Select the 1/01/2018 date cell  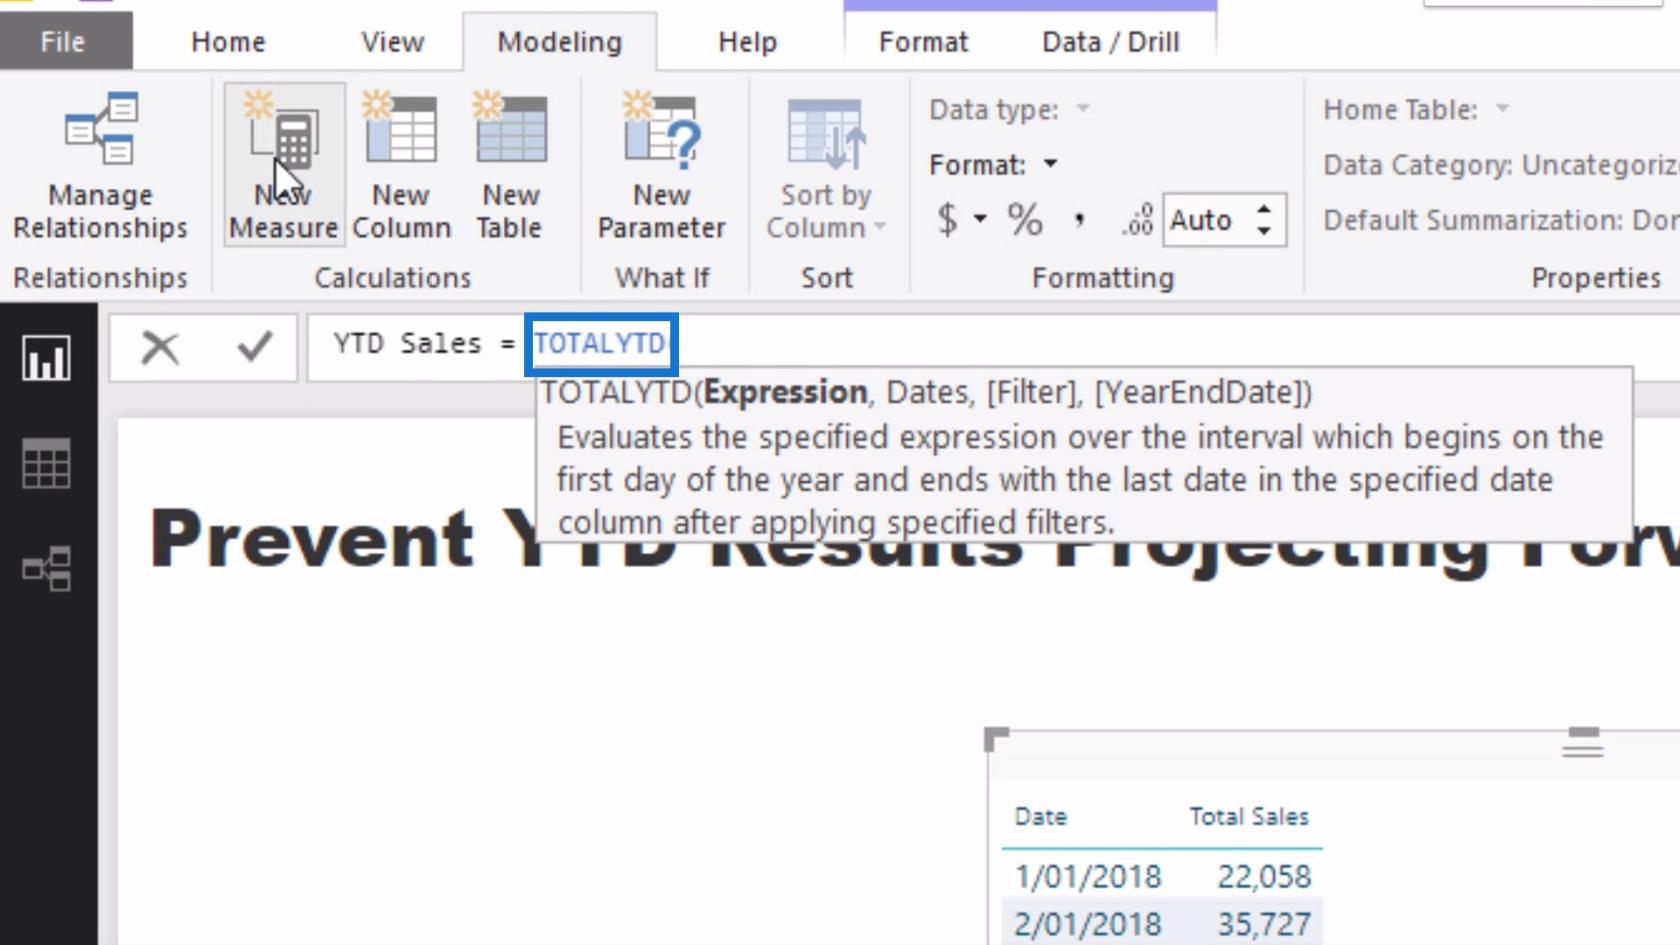(x=1088, y=877)
